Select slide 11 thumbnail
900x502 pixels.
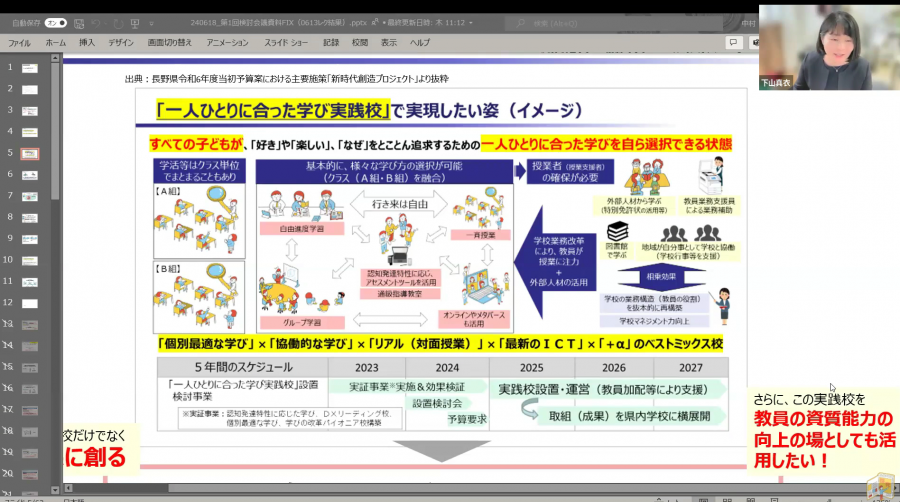coord(30,282)
